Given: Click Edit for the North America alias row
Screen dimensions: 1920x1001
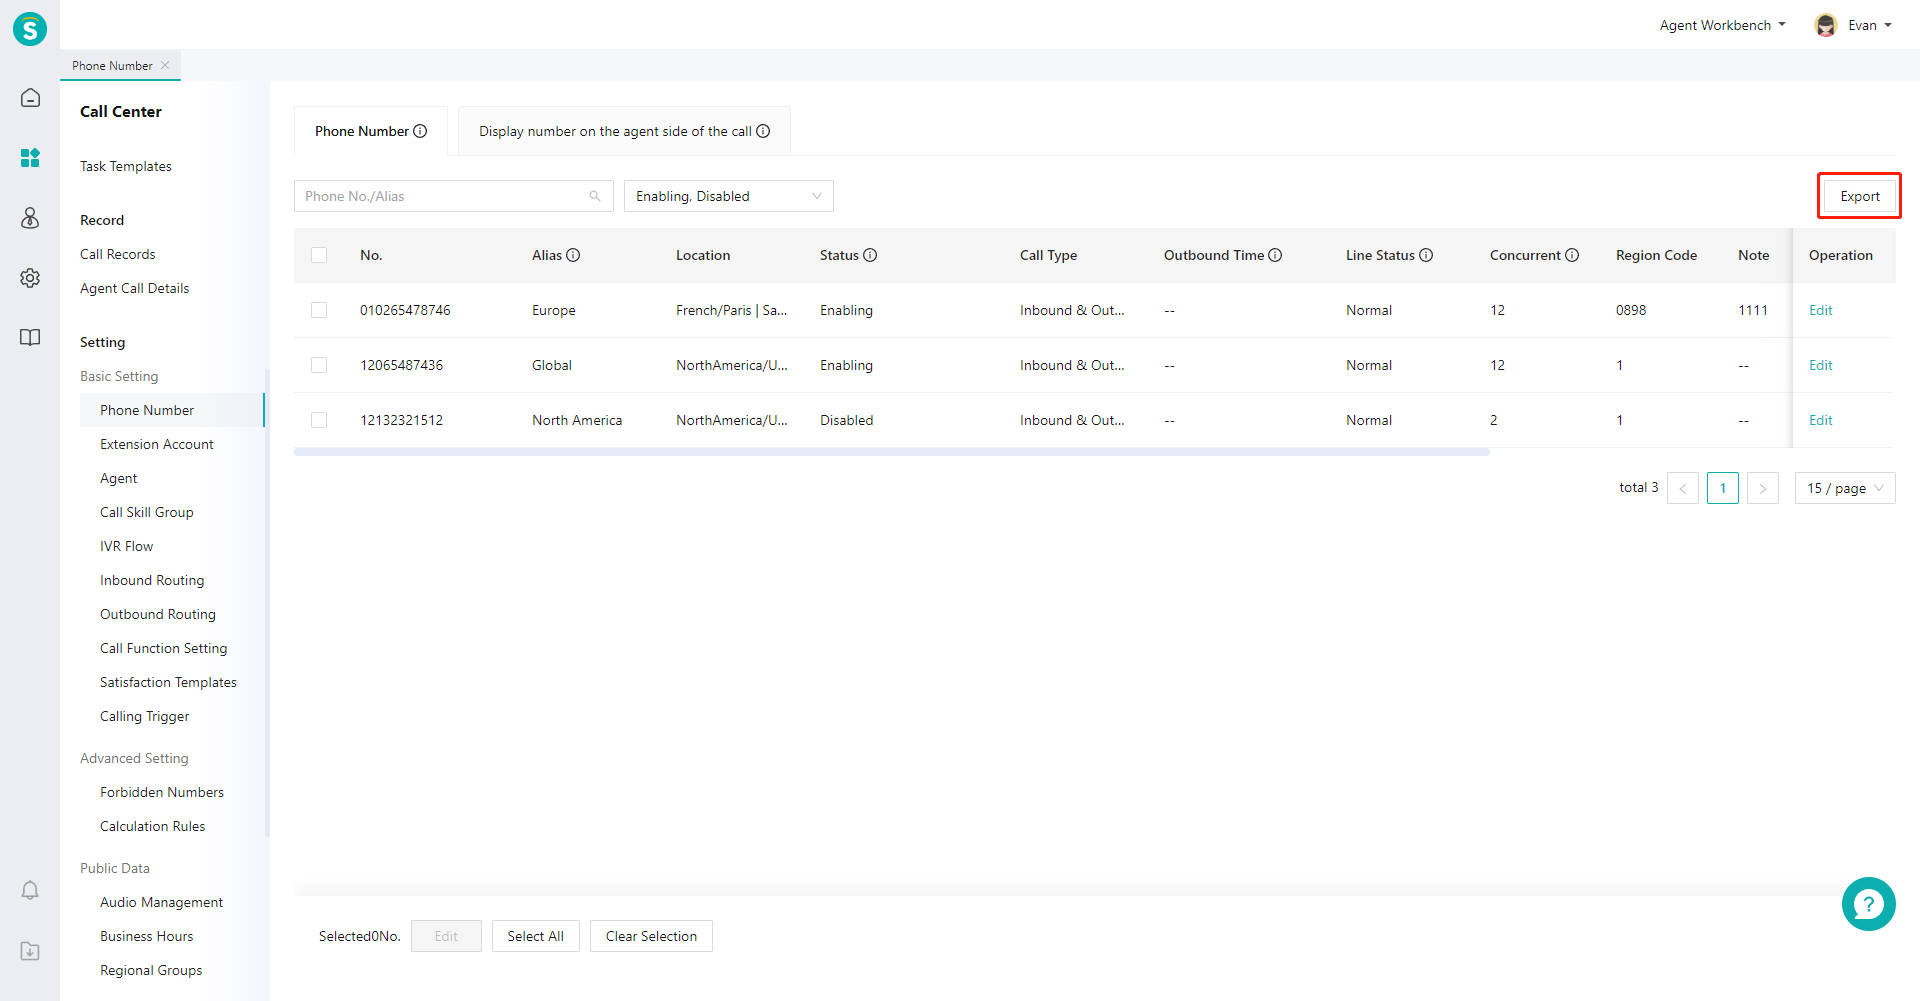Looking at the screenshot, I should (1820, 420).
